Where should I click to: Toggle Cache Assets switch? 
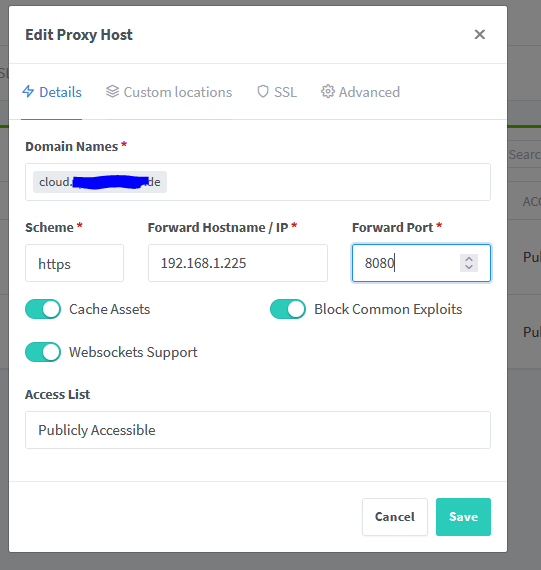pyautogui.click(x=43, y=309)
